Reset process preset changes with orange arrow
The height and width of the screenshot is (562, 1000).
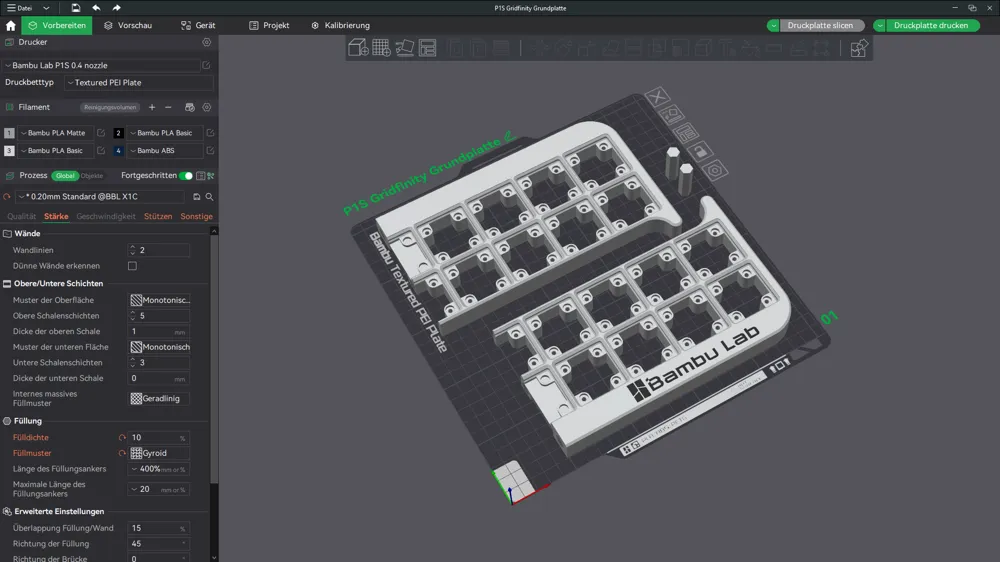(x=7, y=197)
